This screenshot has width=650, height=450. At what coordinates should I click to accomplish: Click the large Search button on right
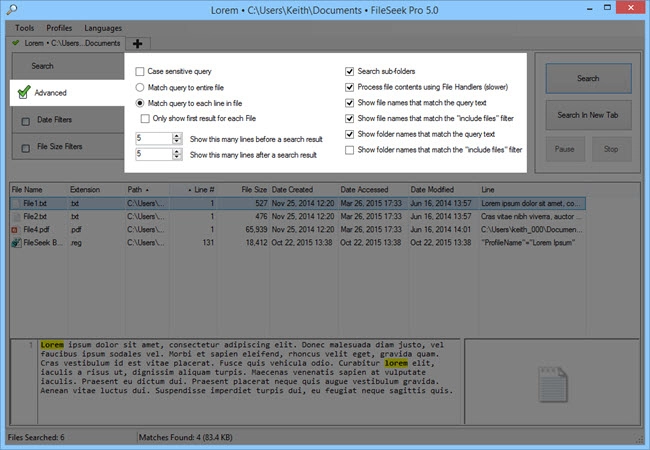(588, 78)
